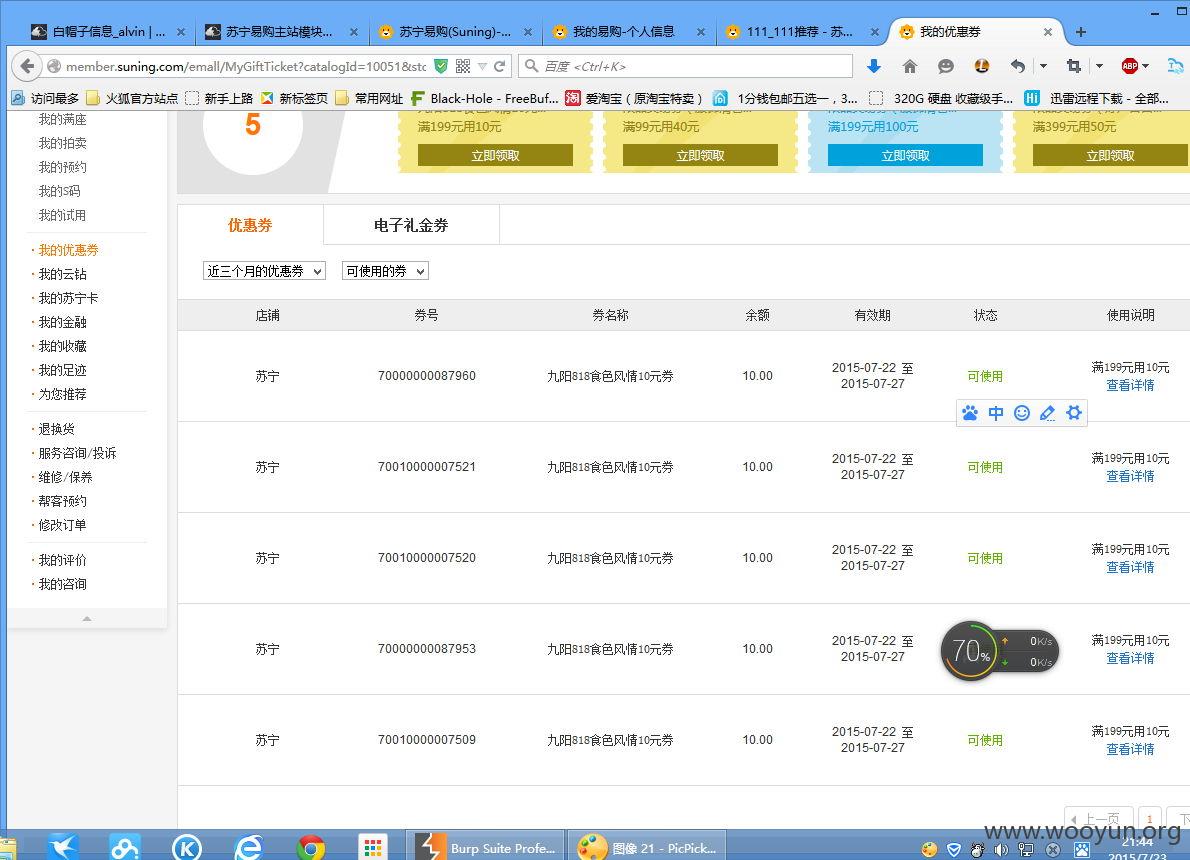Open 查看详情 for coupon 70000000087960
The width and height of the screenshot is (1190, 860).
[x=1130, y=385]
